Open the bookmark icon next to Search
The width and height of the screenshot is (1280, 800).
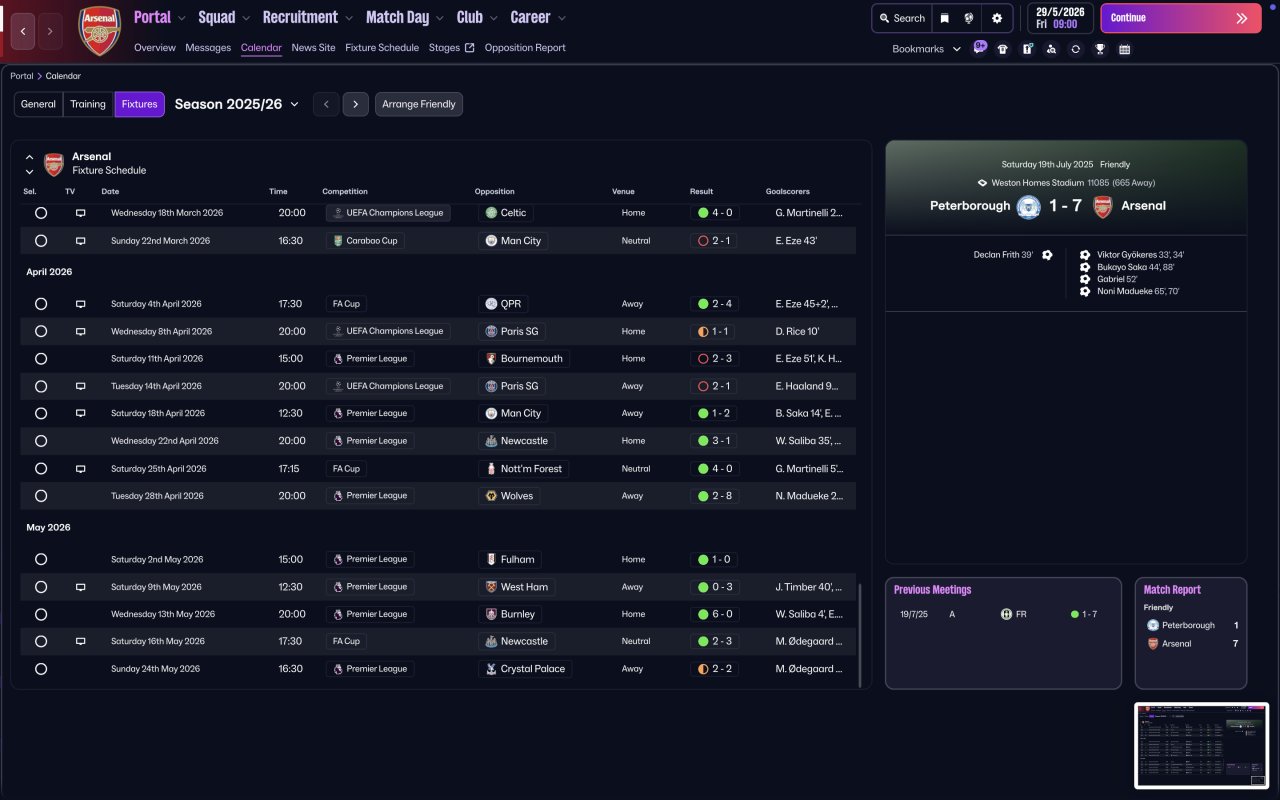click(944, 18)
